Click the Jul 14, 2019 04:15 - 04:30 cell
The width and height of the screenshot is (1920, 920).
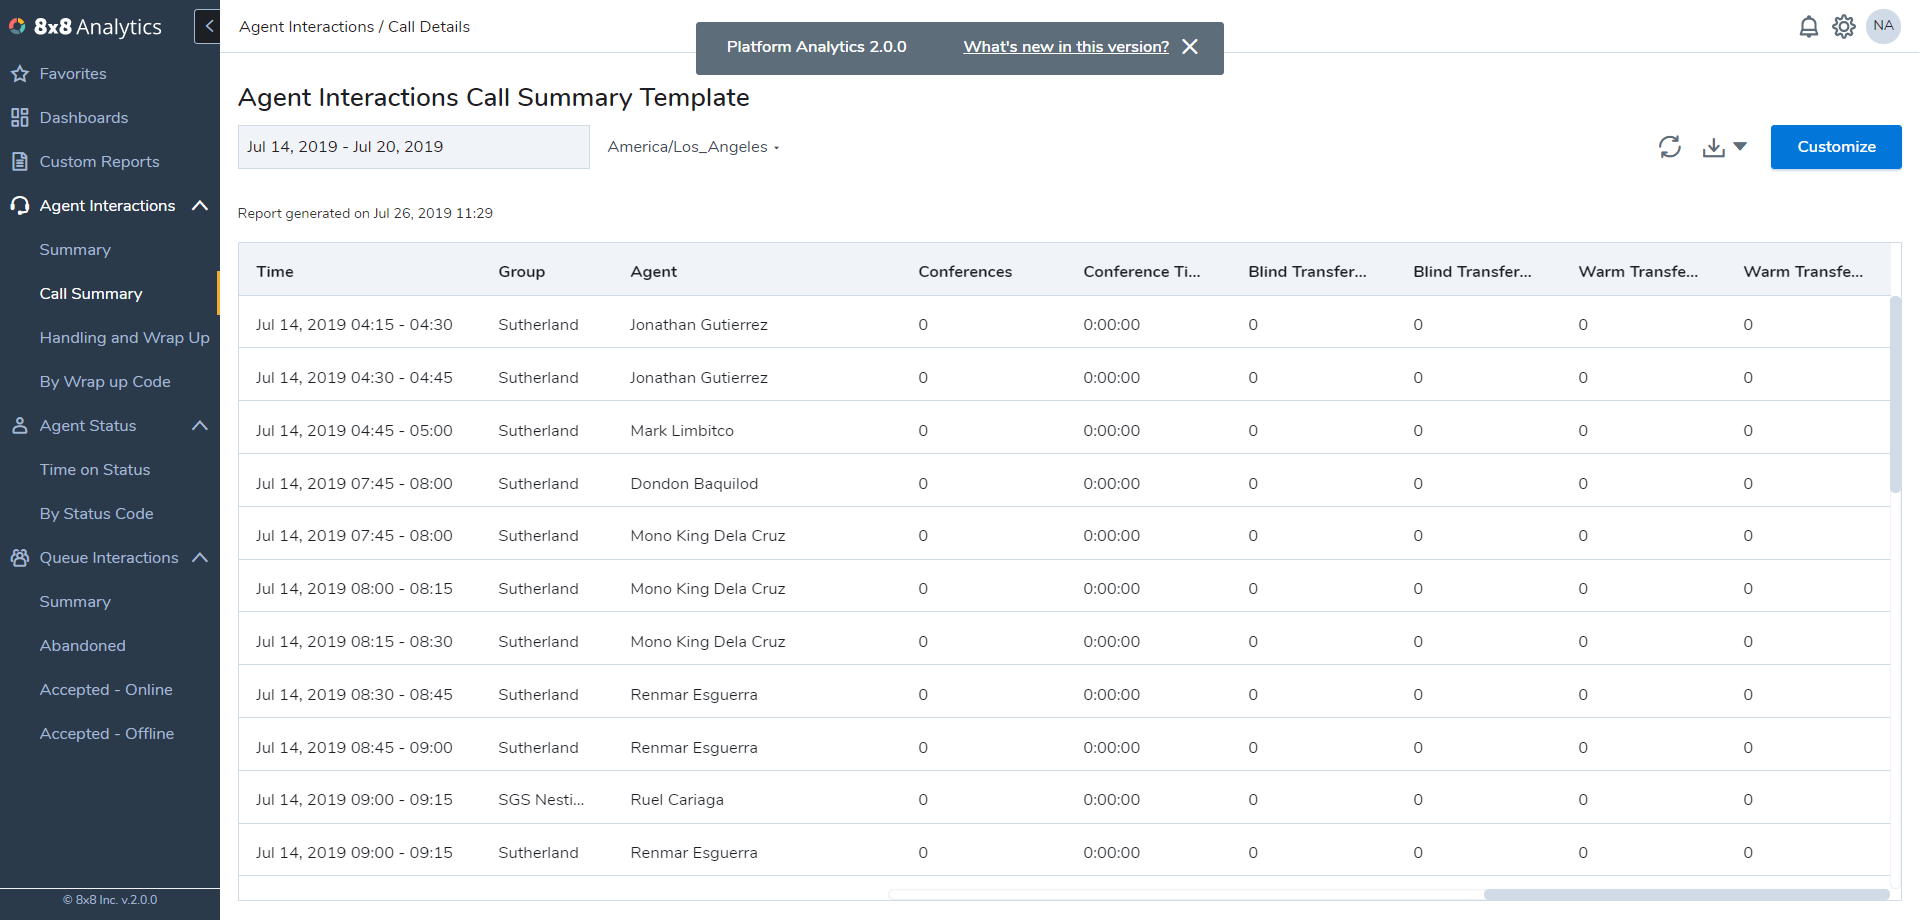pyautogui.click(x=354, y=325)
